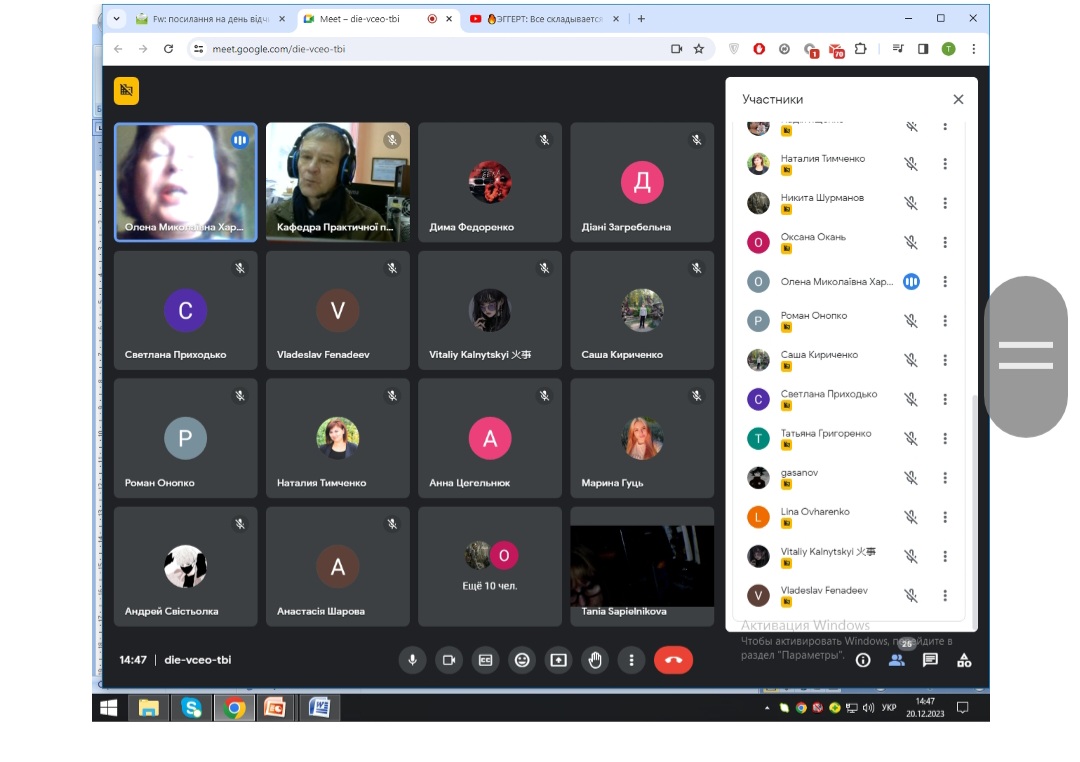This screenshot has width=1080, height=762.
Task: Click the yellow icon above the video grid
Action: coord(126,90)
